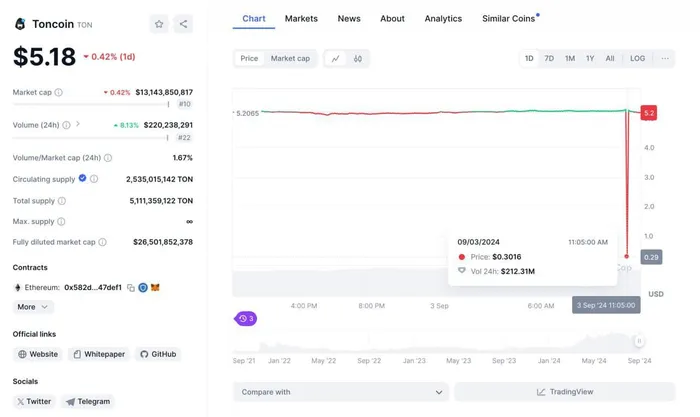Add token to MetaMask via fox icon
The image size is (700, 417).
pyautogui.click(x=155, y=288)
